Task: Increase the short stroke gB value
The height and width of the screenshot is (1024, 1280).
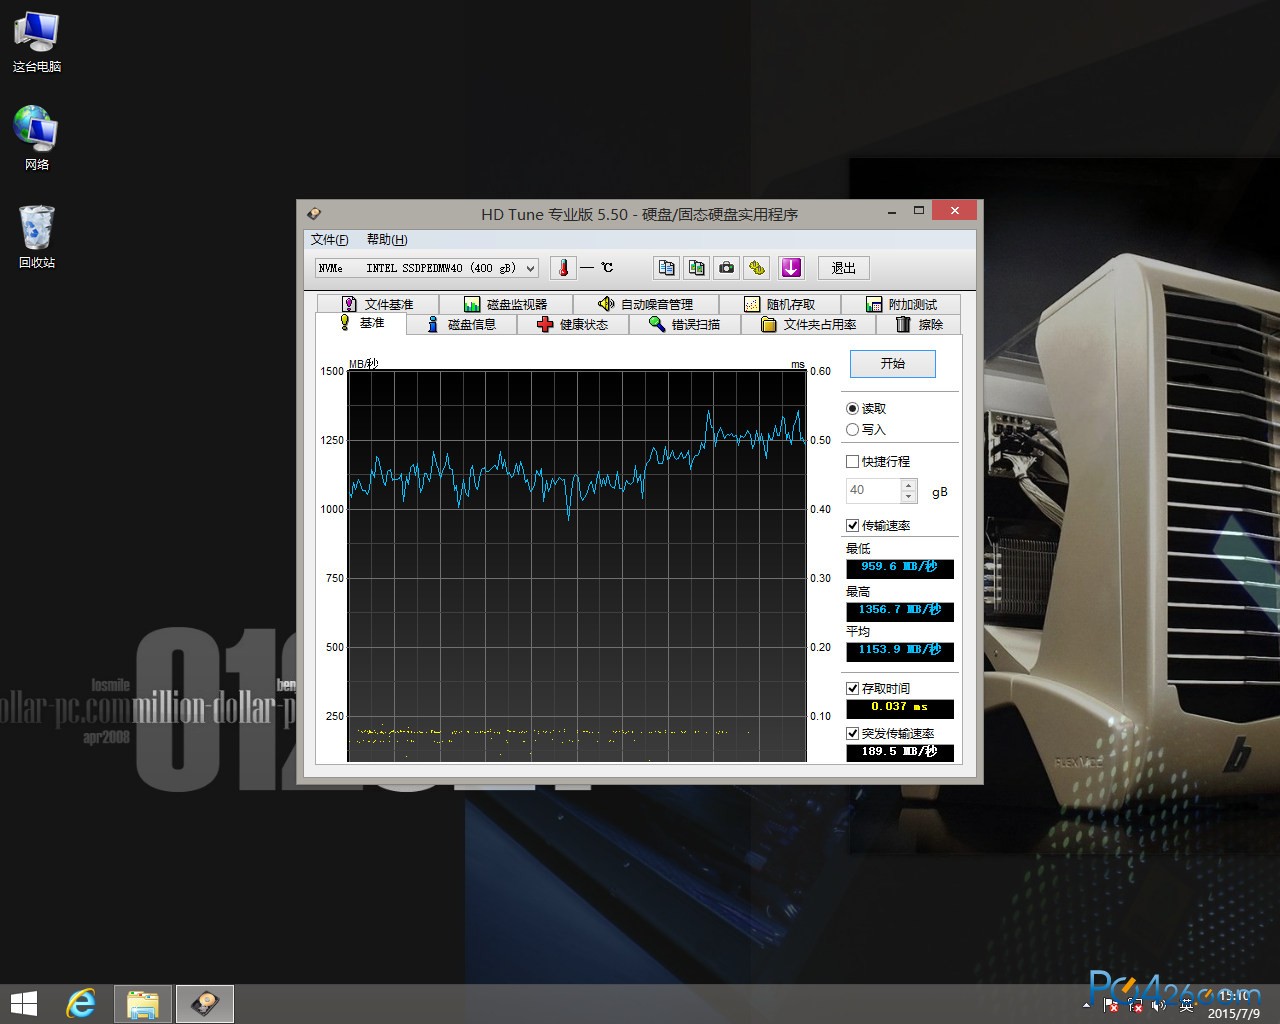Action: 908,485
